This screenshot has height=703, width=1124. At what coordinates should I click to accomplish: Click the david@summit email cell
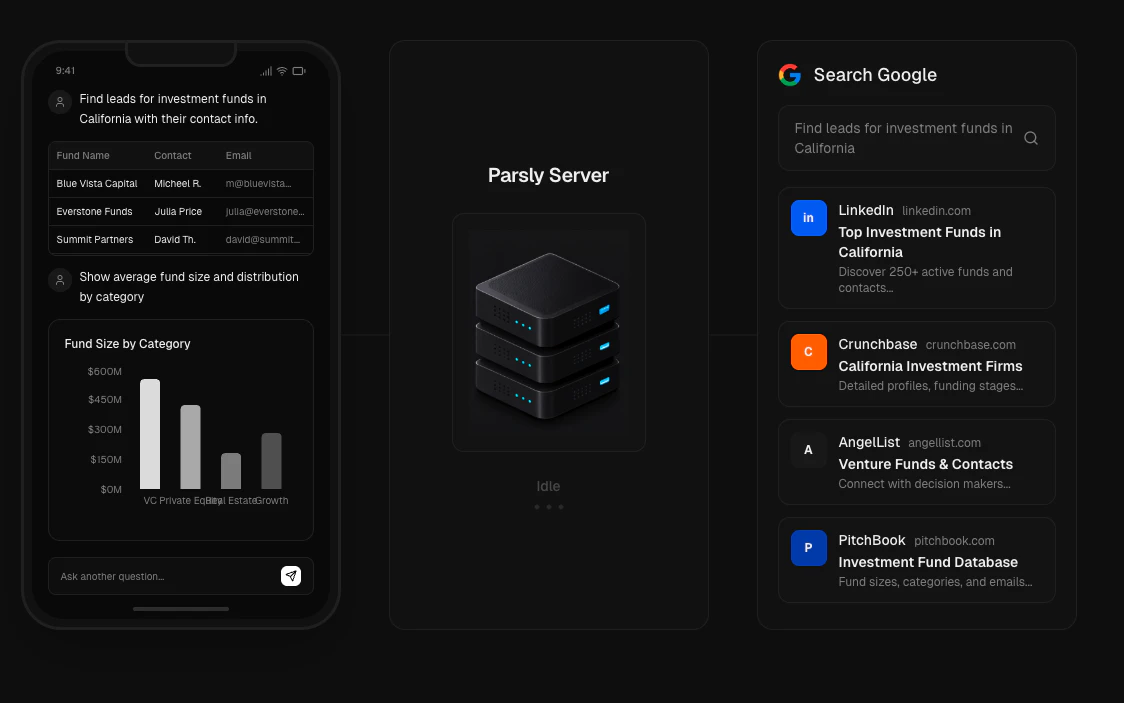pyautogui.click(x=262, y=239)
